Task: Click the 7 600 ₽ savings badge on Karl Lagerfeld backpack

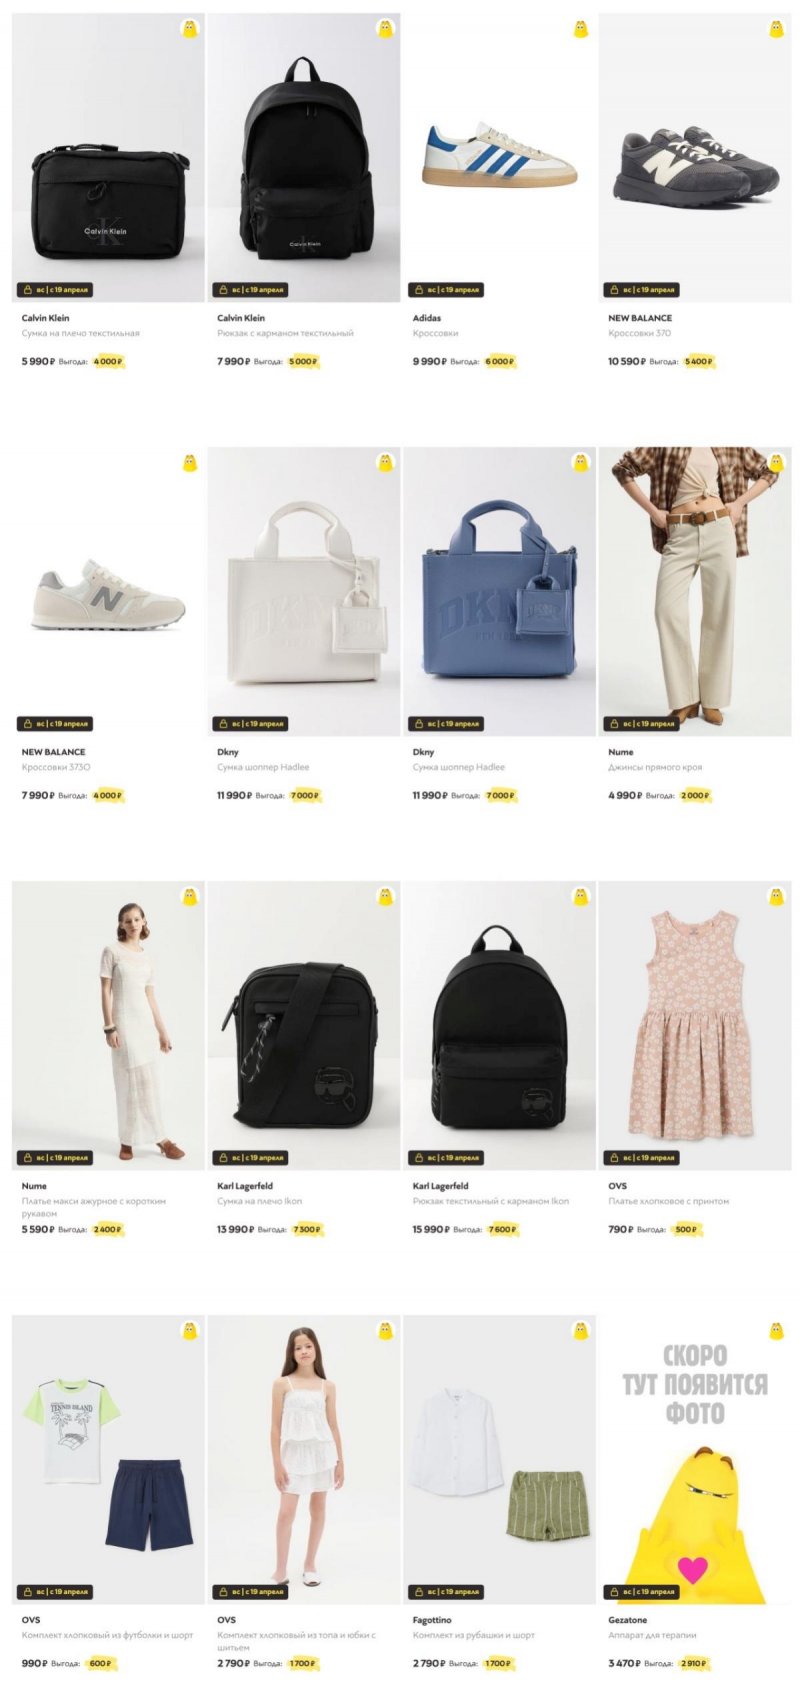Action: pyautogui.click(x=502, y=1230)
